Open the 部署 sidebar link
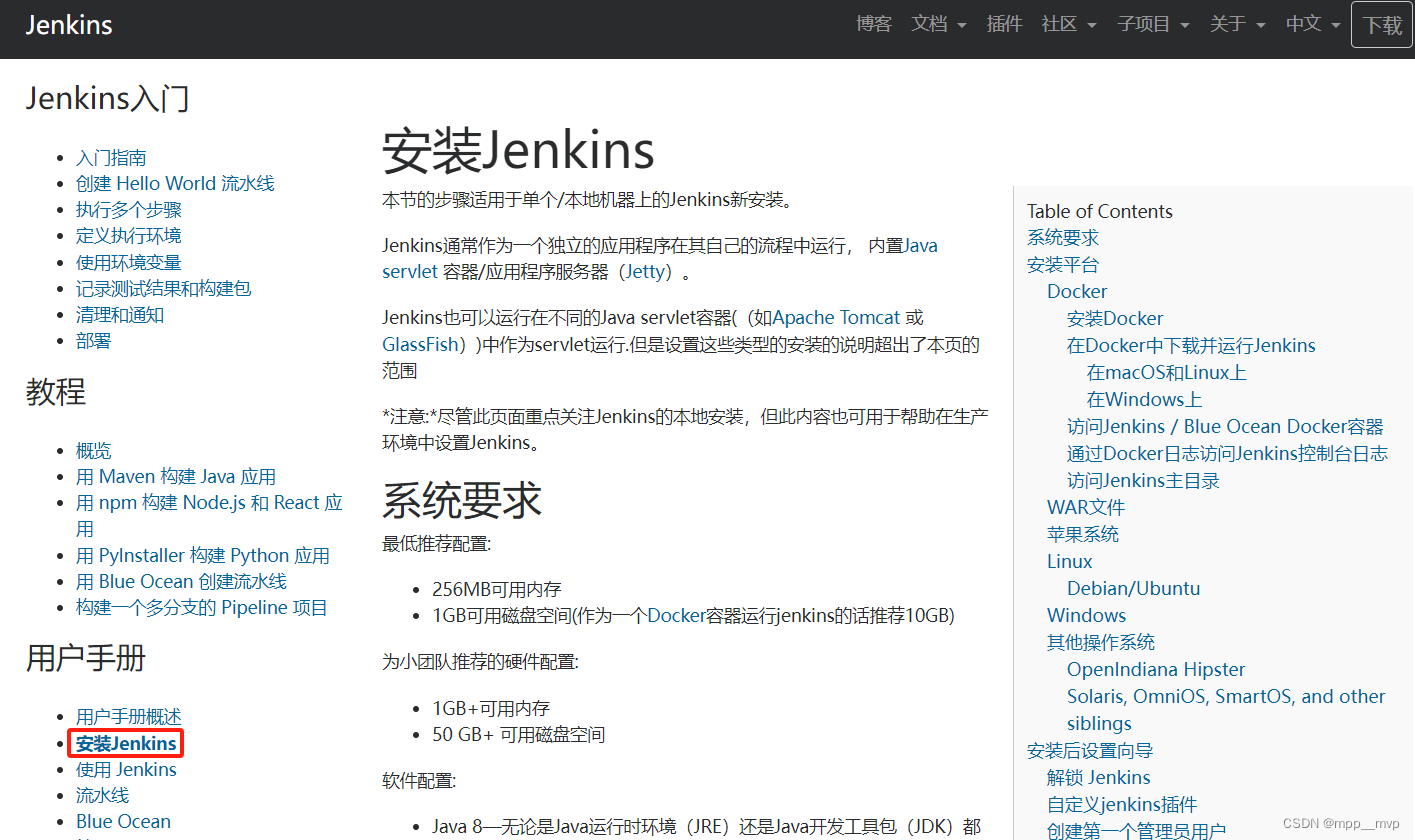Viewport: 1415px width, 840px height. [x=94, y=340]
